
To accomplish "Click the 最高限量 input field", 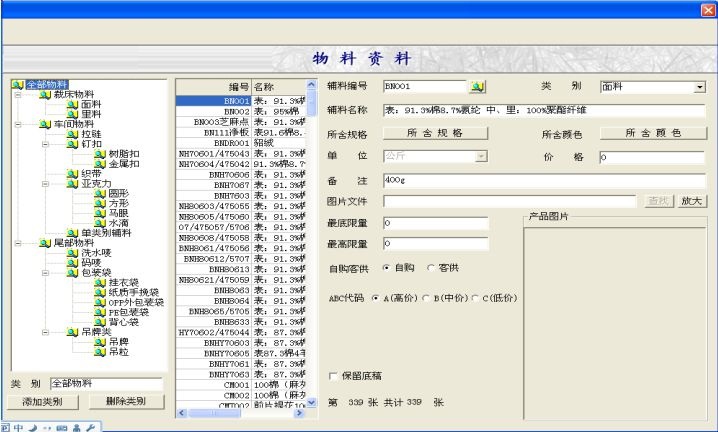I will (435, 243).
